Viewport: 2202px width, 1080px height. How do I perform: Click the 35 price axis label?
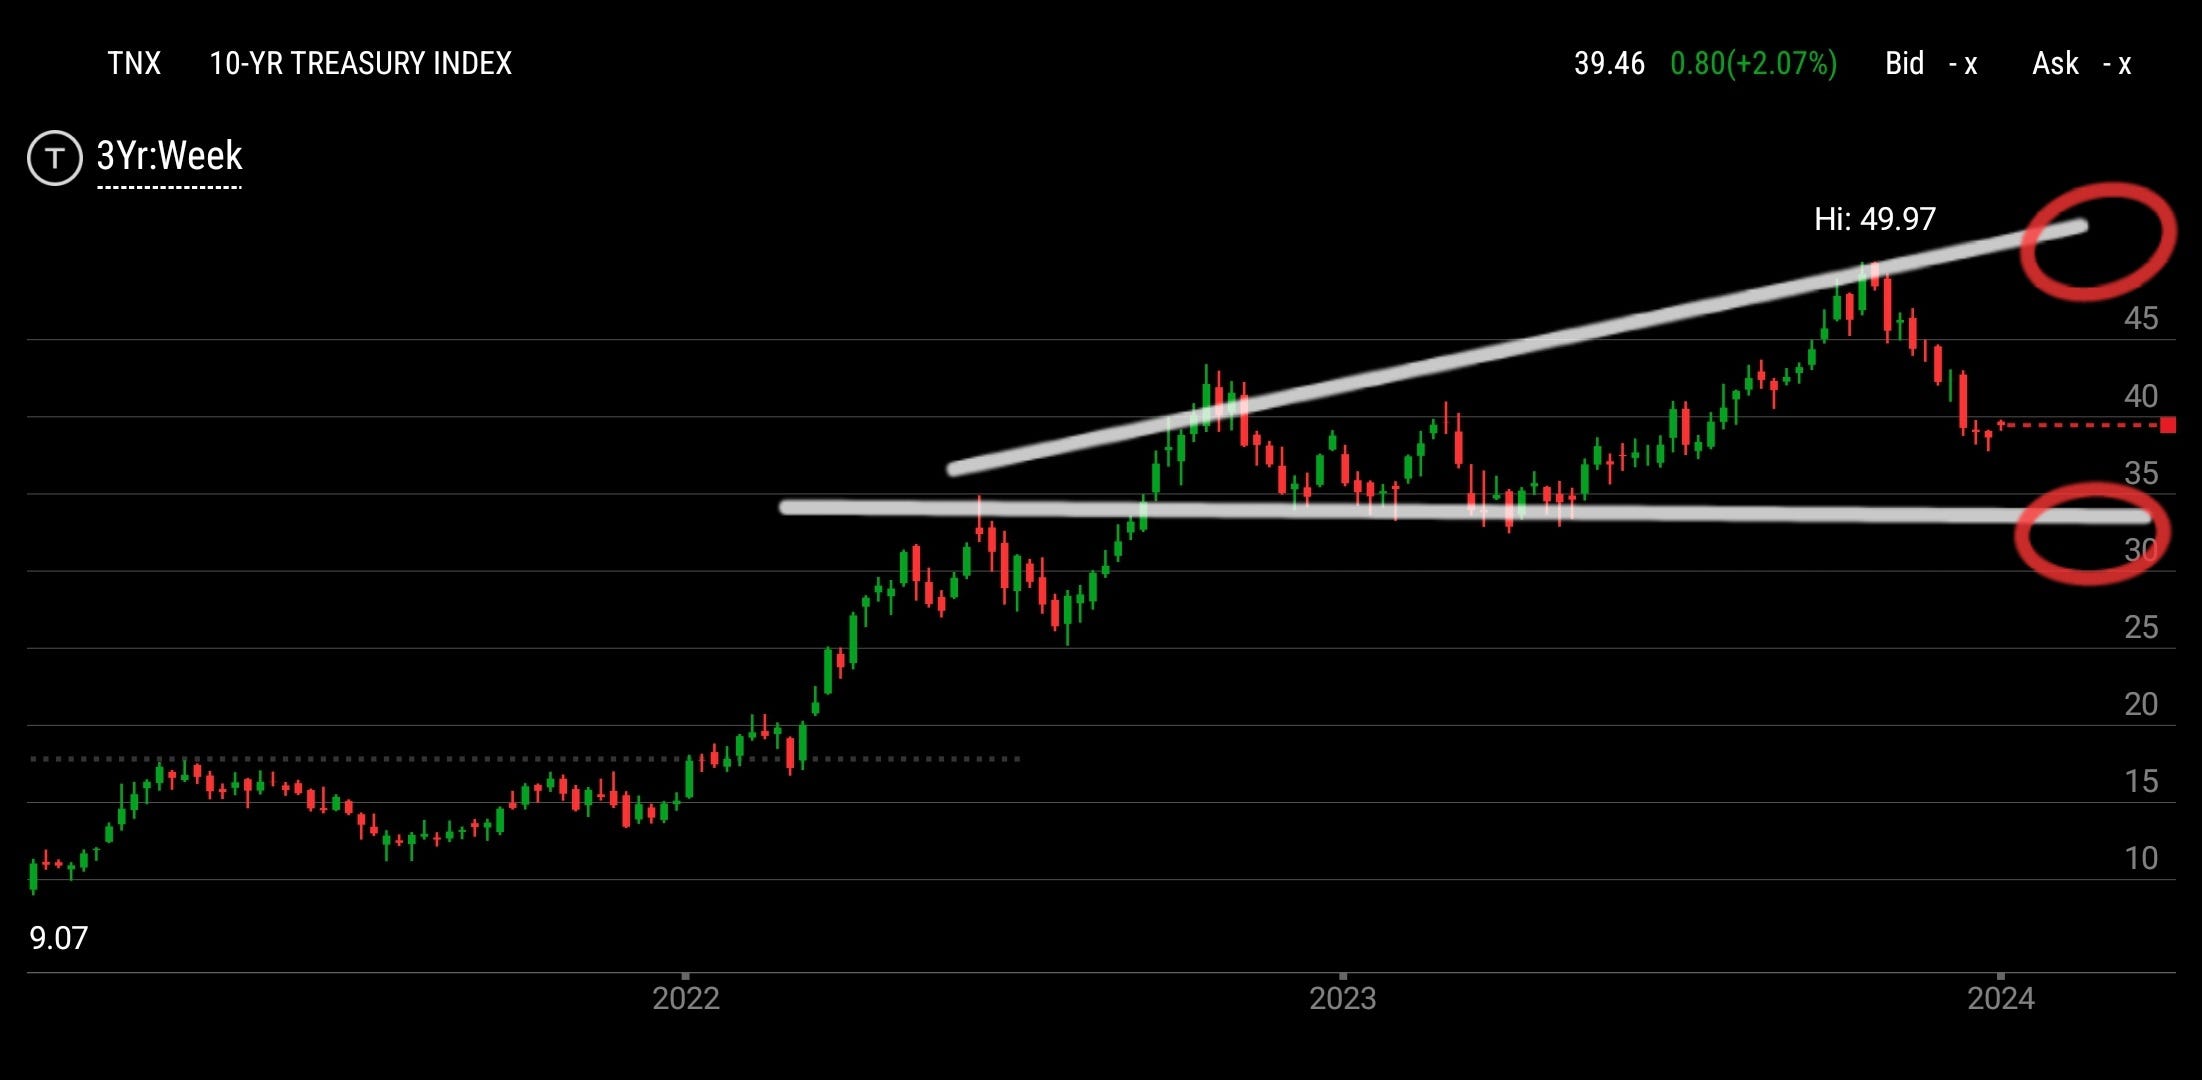coord(2141,473)
